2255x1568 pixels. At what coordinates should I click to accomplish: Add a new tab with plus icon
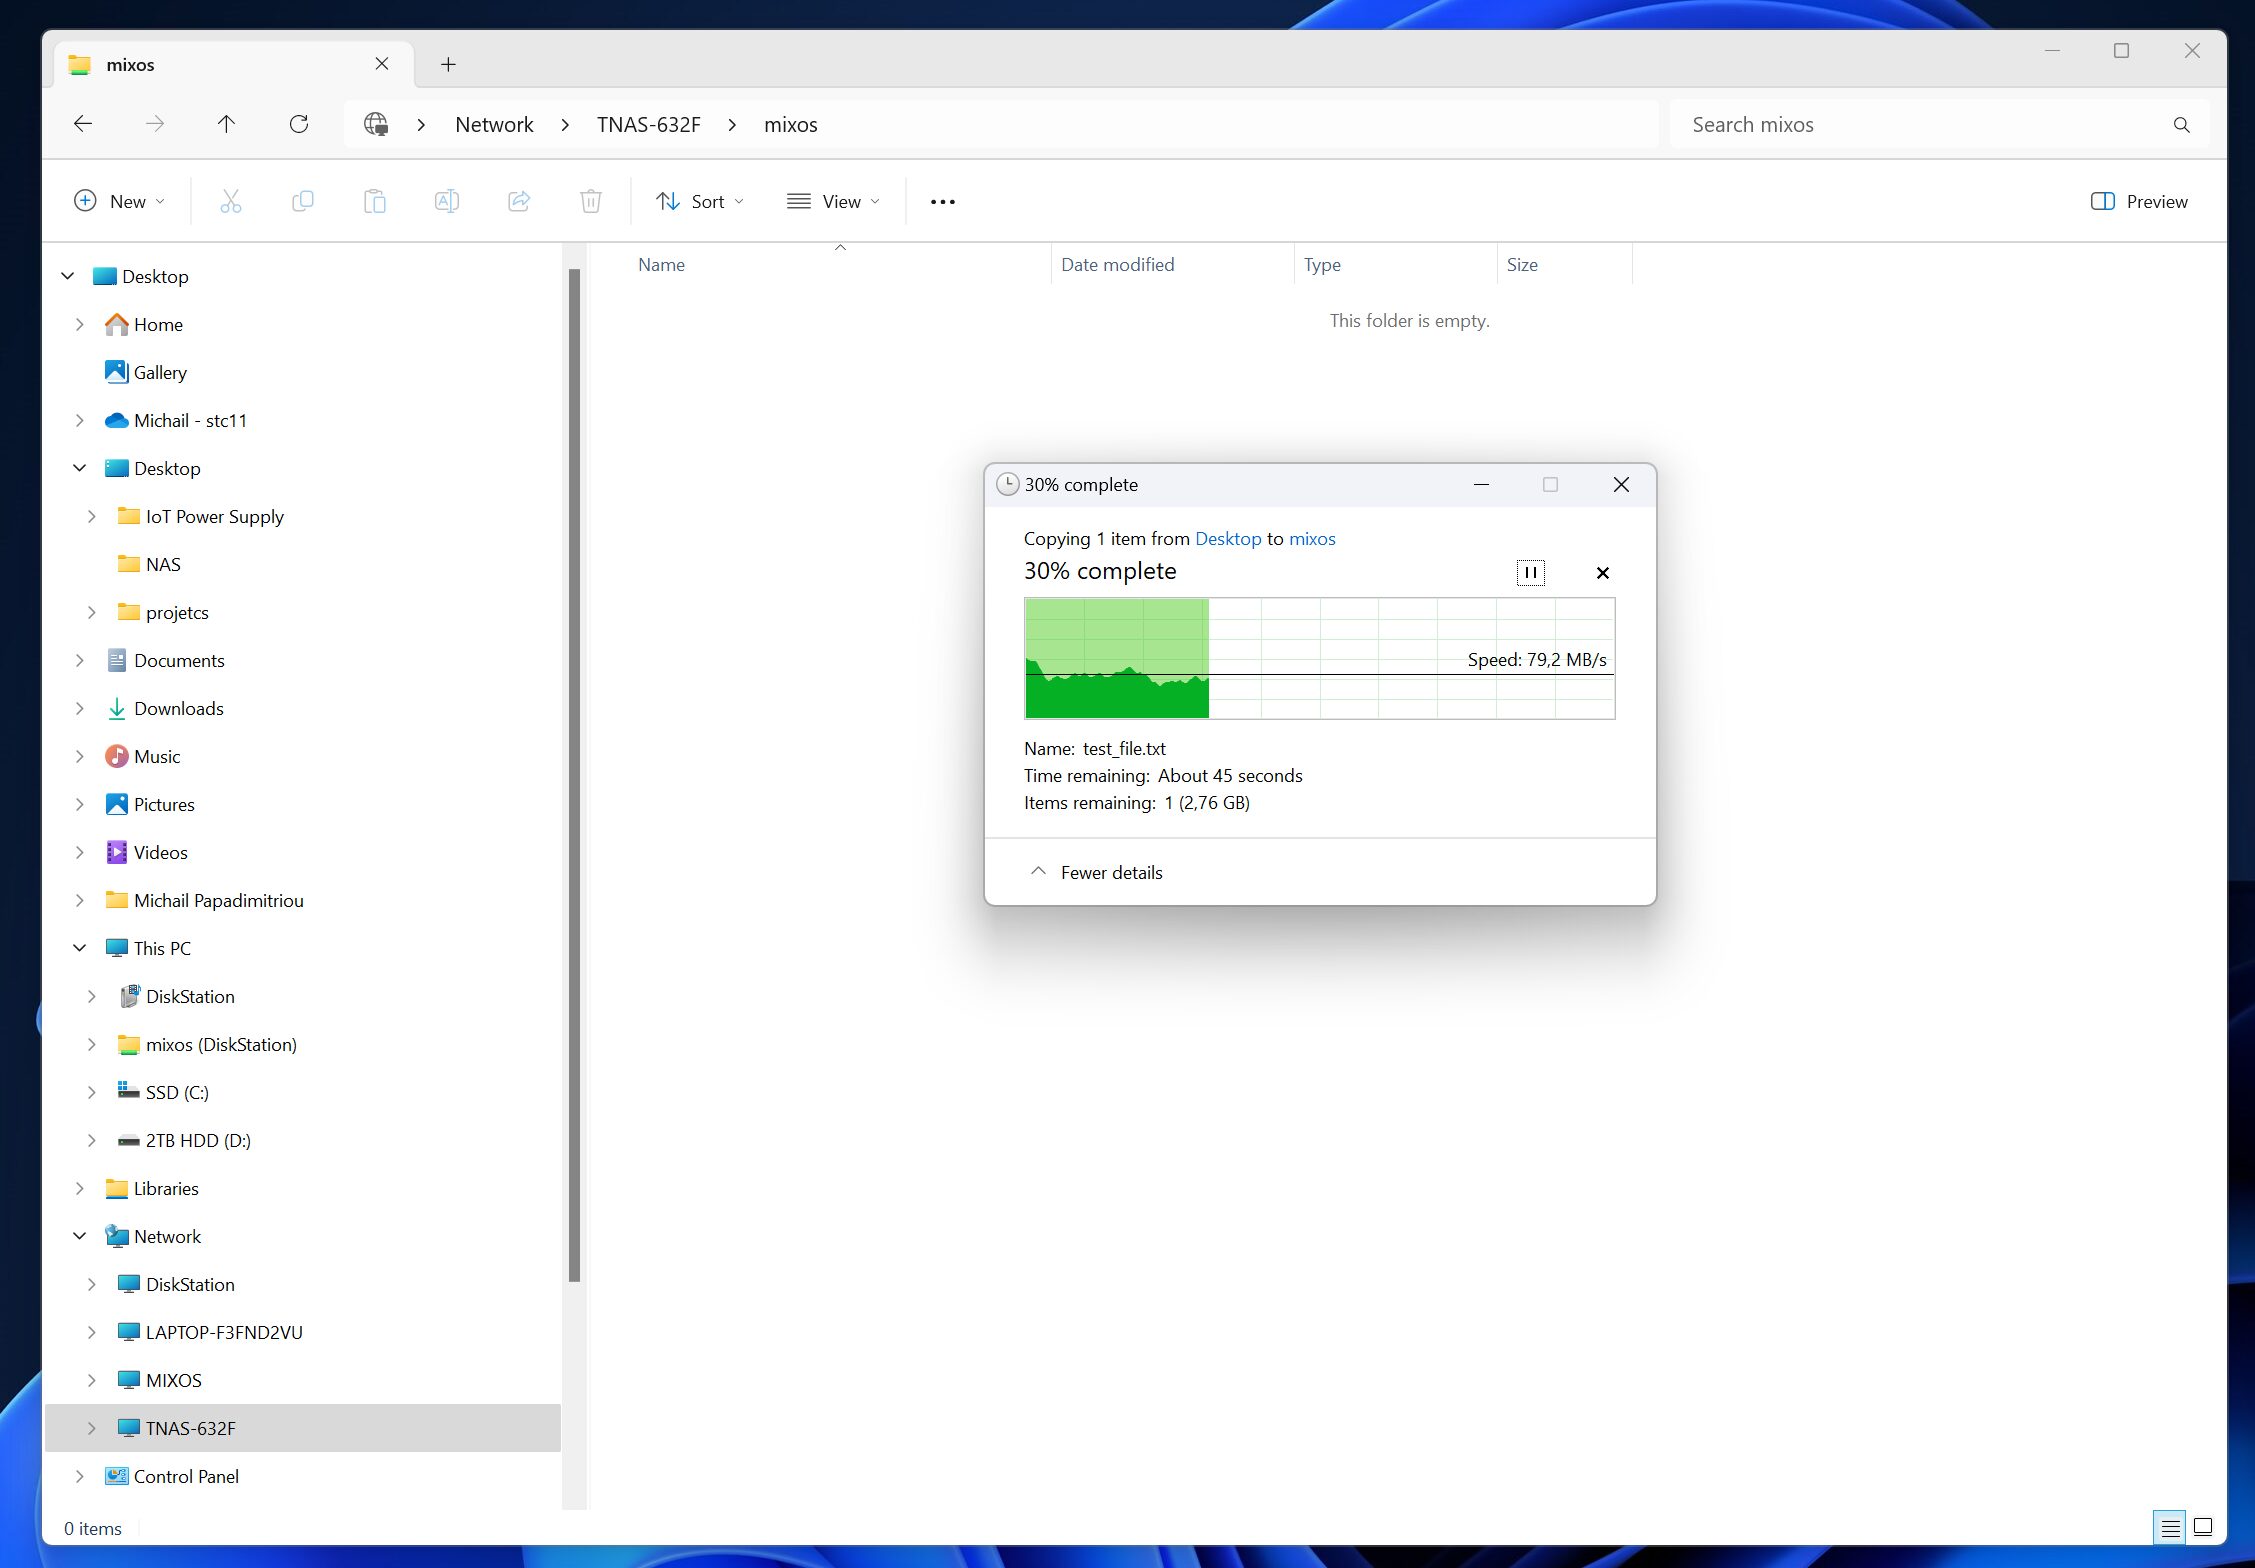coord(449,65)
